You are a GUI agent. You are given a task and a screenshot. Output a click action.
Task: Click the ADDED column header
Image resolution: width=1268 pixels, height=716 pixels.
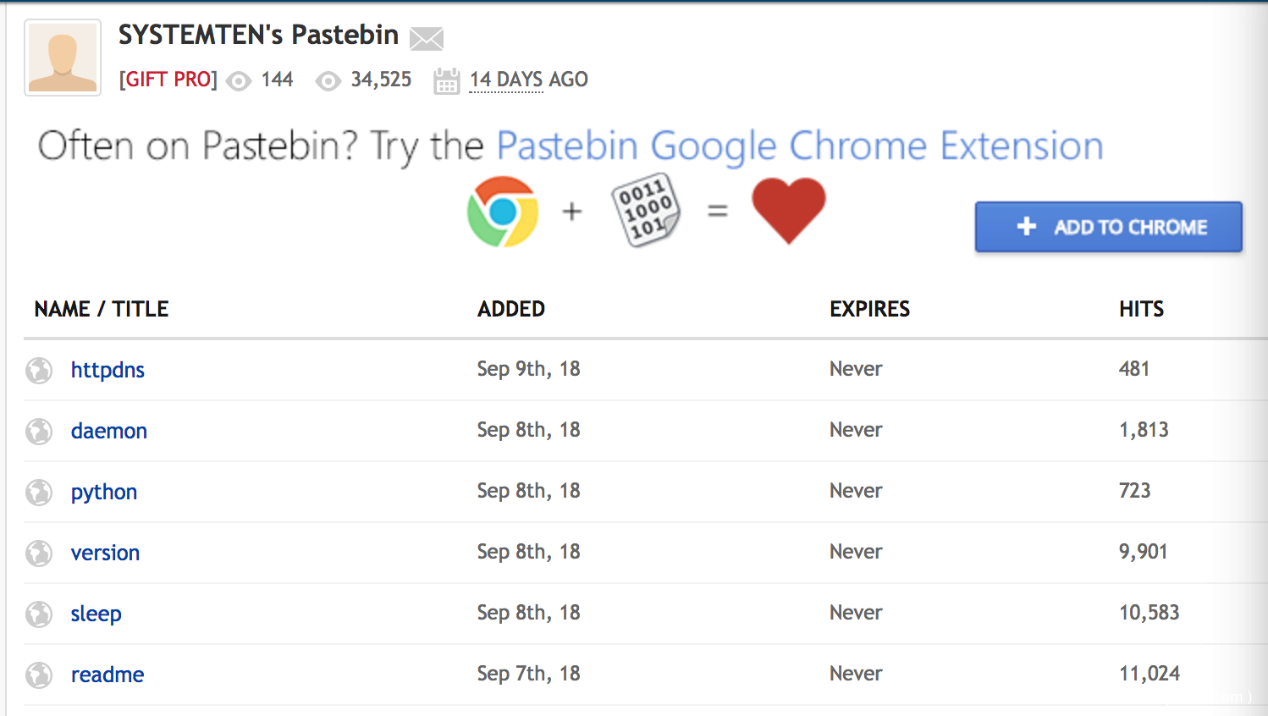[x=511, y=309]
